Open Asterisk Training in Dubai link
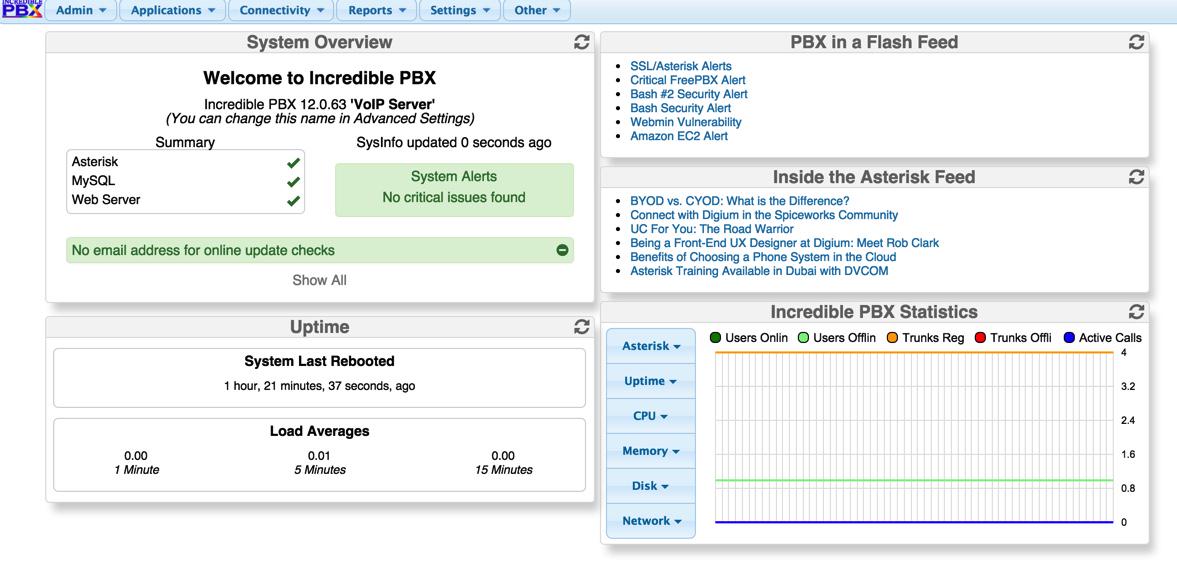1177x565 pixels. tap(760, 271)
